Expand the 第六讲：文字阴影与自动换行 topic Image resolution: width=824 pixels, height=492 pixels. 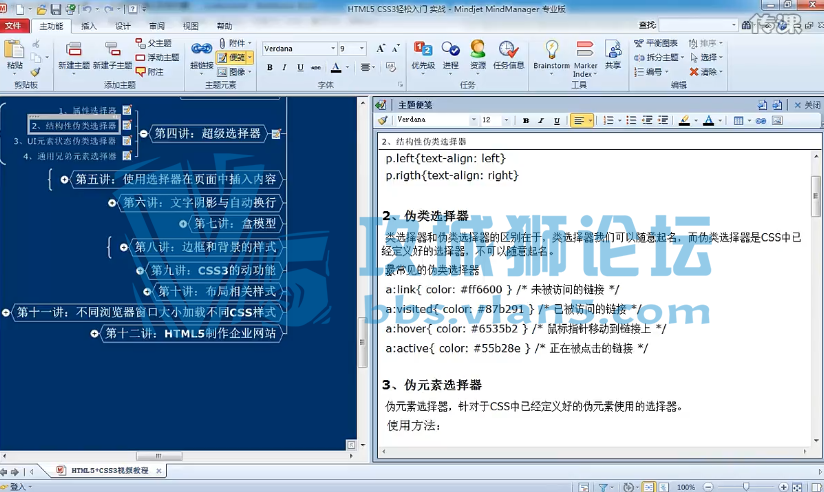tap(112, 202)
